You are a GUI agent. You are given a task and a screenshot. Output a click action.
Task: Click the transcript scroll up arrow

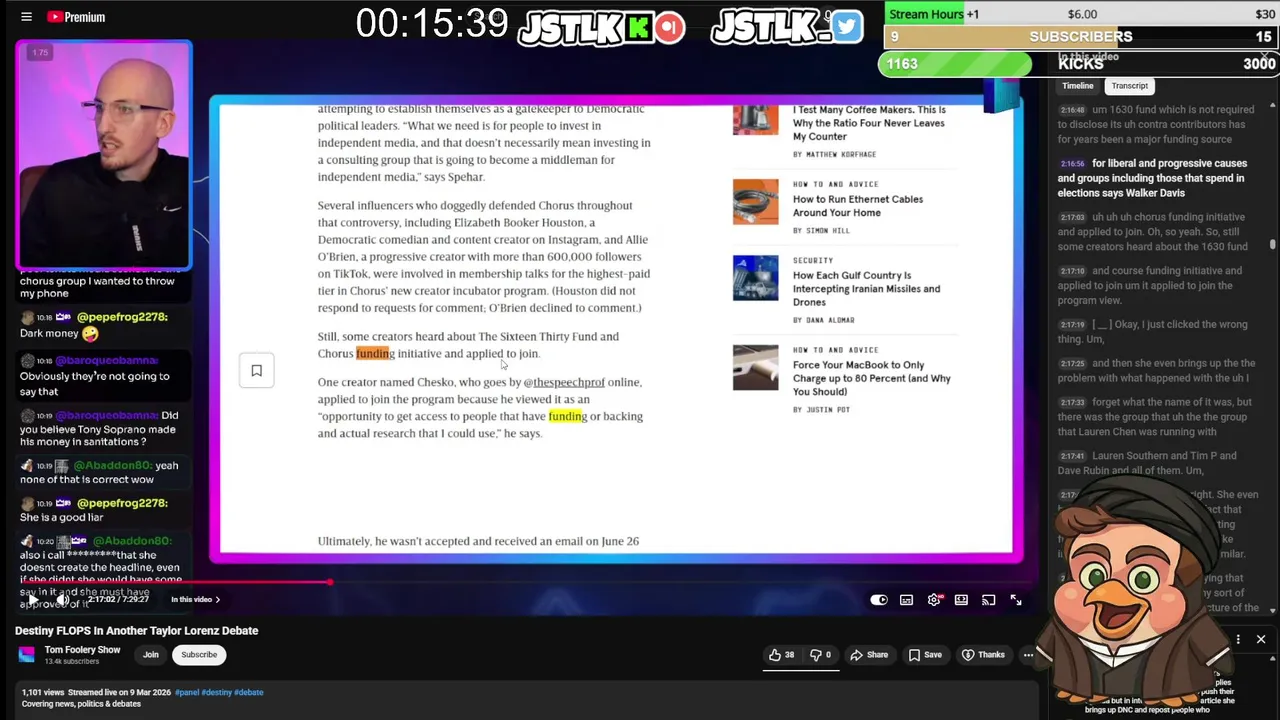click(1273, 104)
